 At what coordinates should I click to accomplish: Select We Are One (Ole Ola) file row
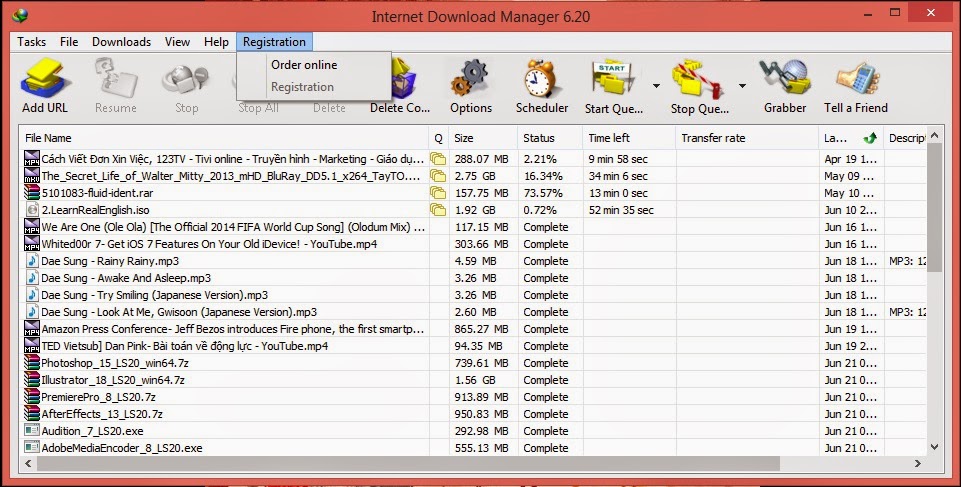473,227
